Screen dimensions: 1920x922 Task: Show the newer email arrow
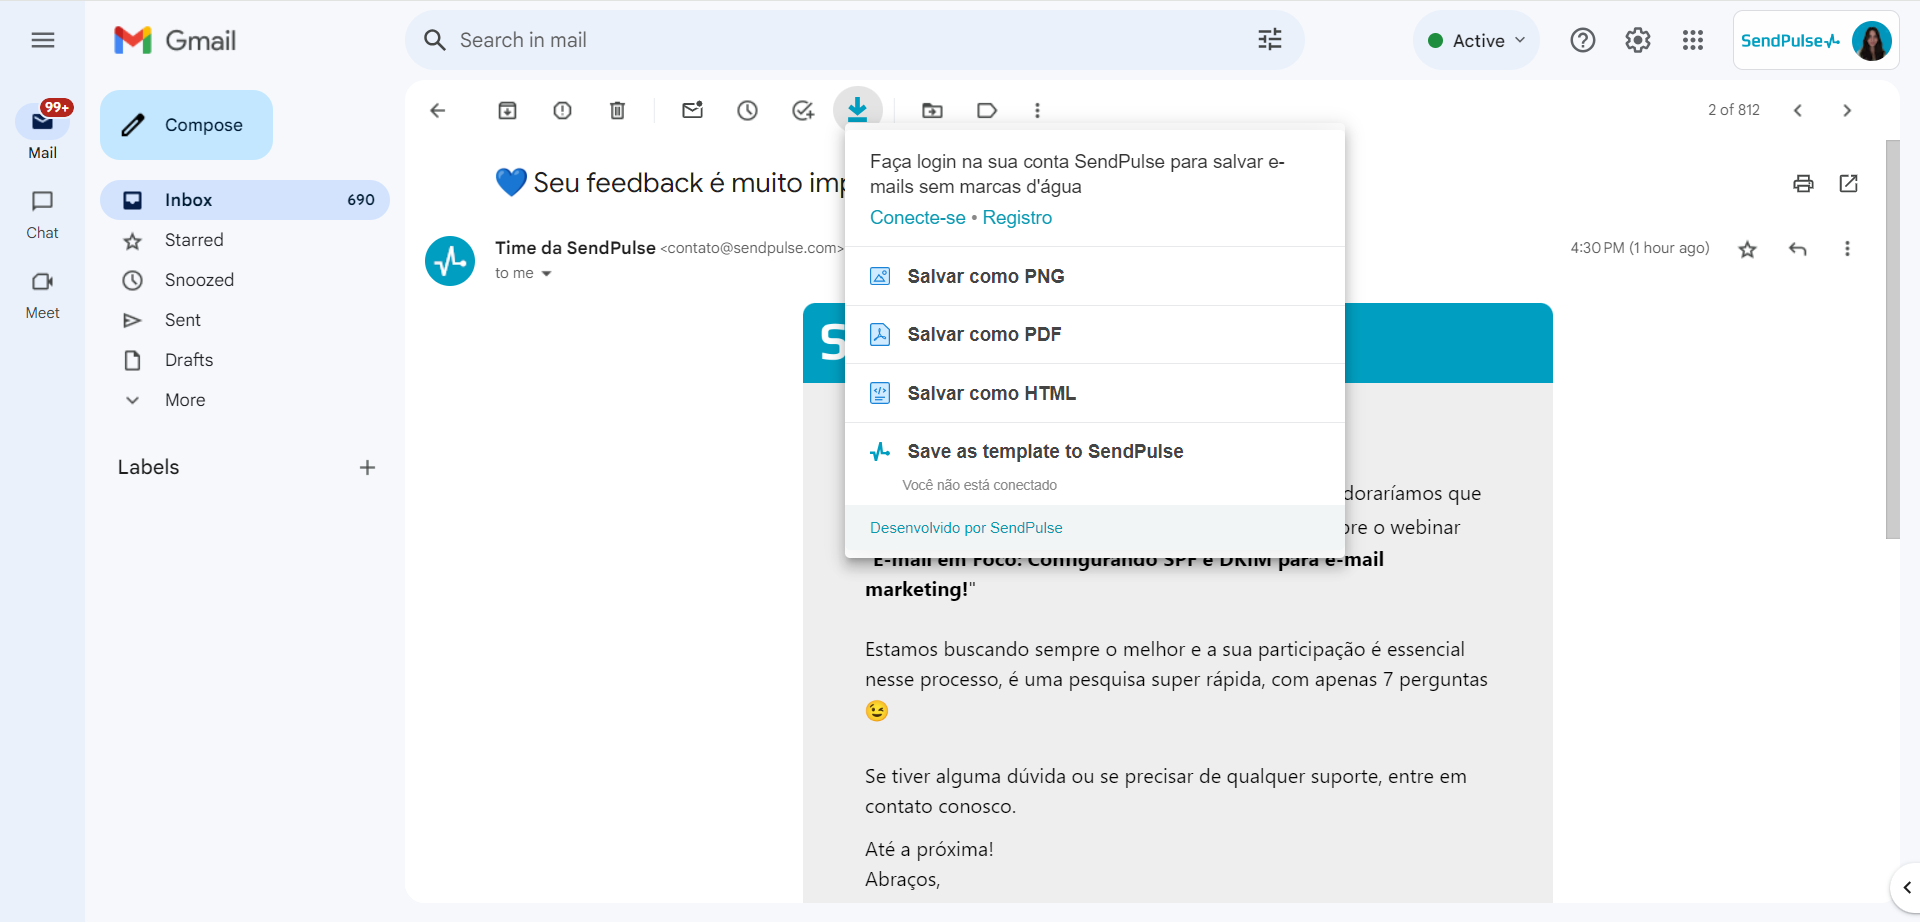pyautogui.click(x=1798, y=110)
